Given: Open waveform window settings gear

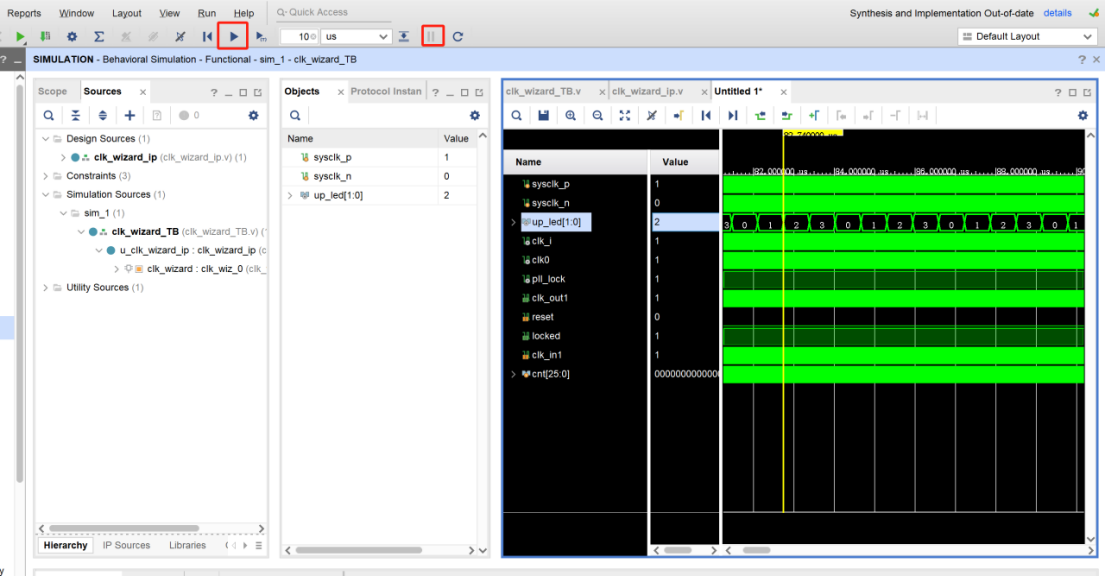Looking at the screenshot, I should 1083,116.
